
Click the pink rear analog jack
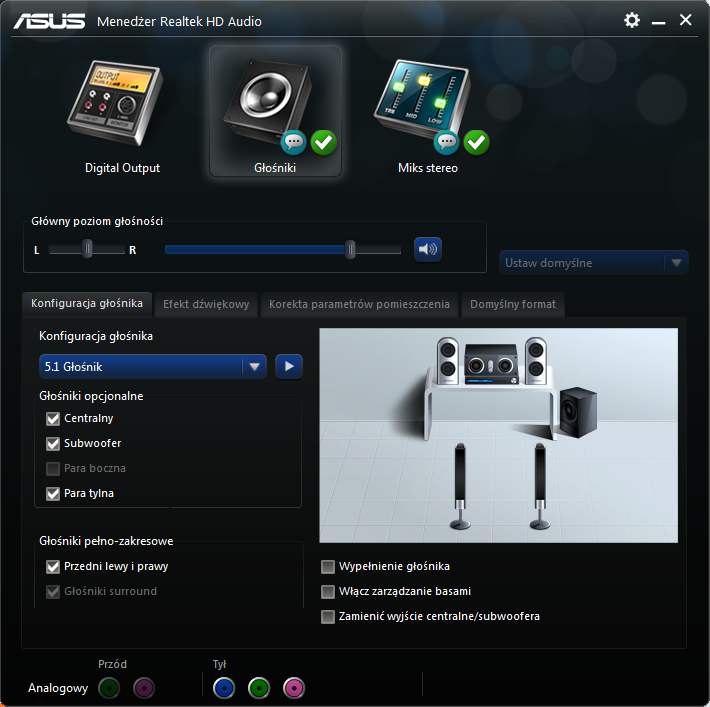(x=294, y=688)
